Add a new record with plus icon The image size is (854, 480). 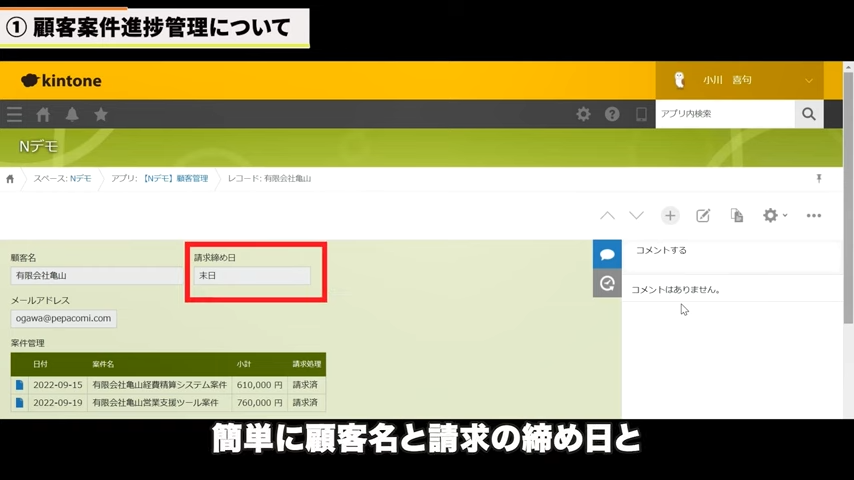pyautogui.click(x=670, y=216)
